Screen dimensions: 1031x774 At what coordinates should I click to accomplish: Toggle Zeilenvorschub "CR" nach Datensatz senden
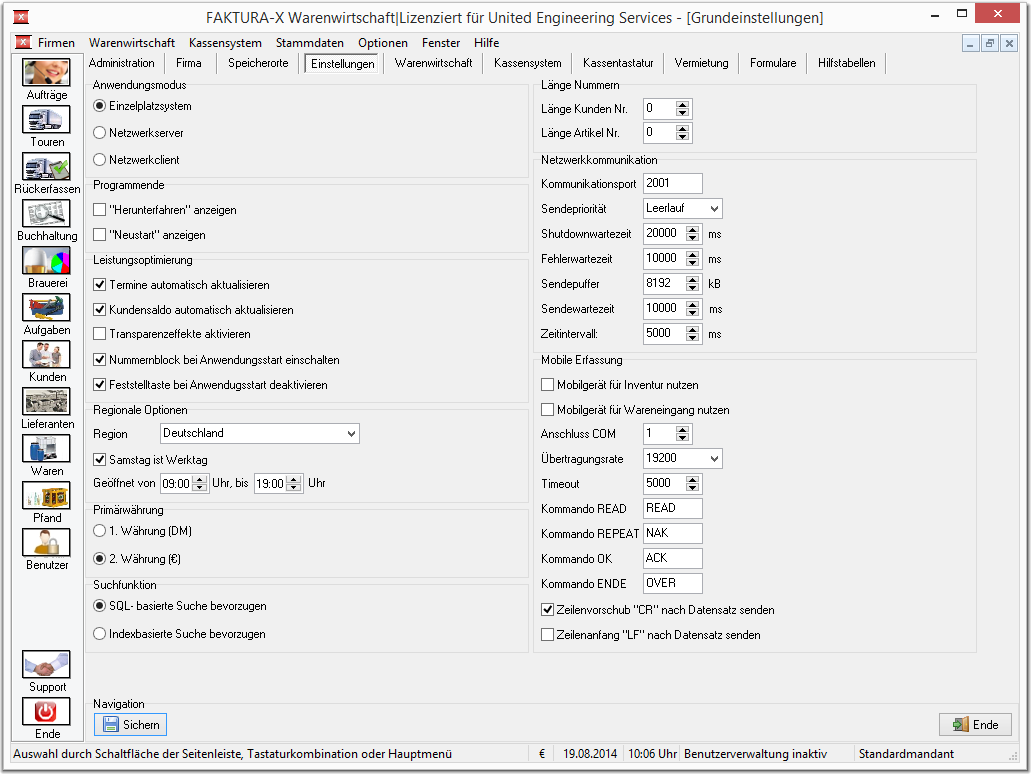click(x=547, y=610)
